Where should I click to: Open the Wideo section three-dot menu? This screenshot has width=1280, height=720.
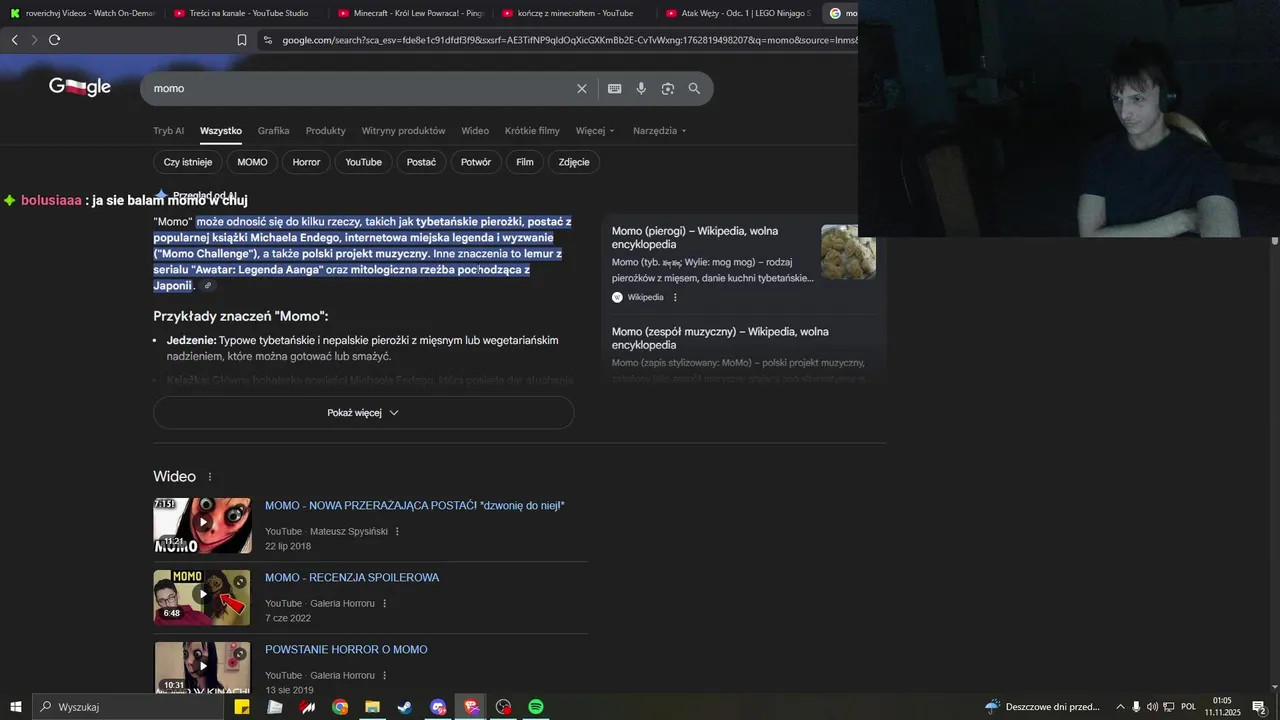[210, 477]
